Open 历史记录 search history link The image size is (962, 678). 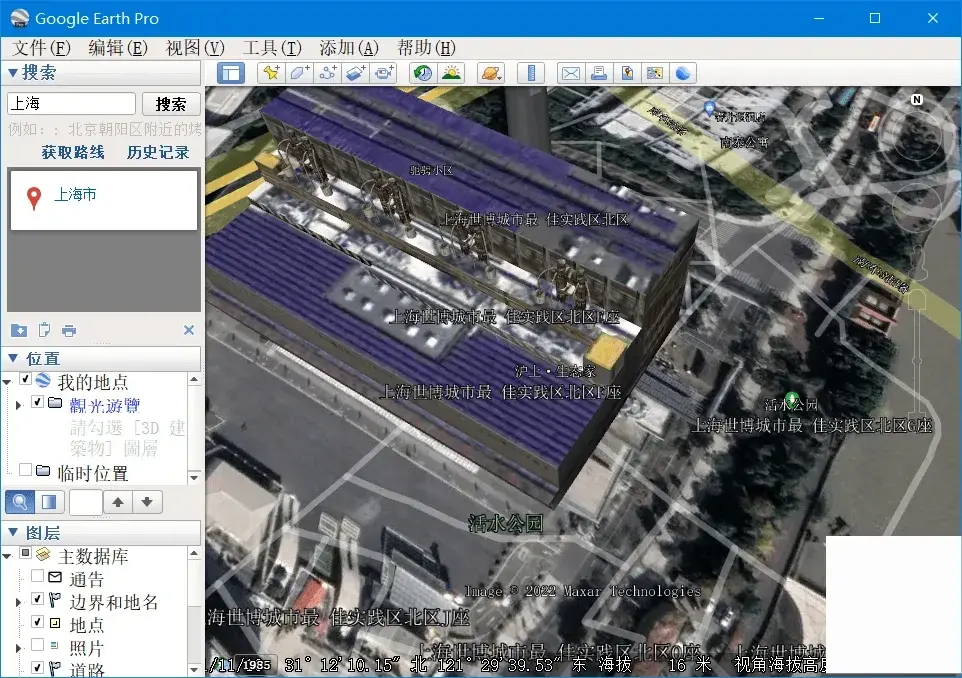(x=158, y=152)
